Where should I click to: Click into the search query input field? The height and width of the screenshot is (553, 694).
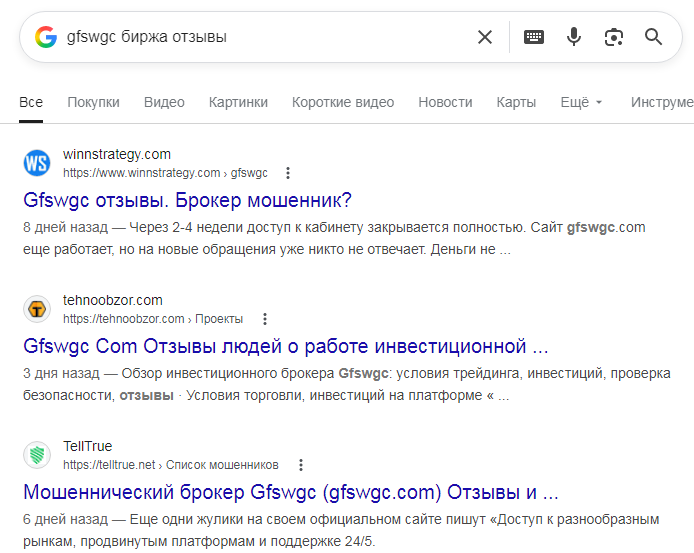pos(266,37)
